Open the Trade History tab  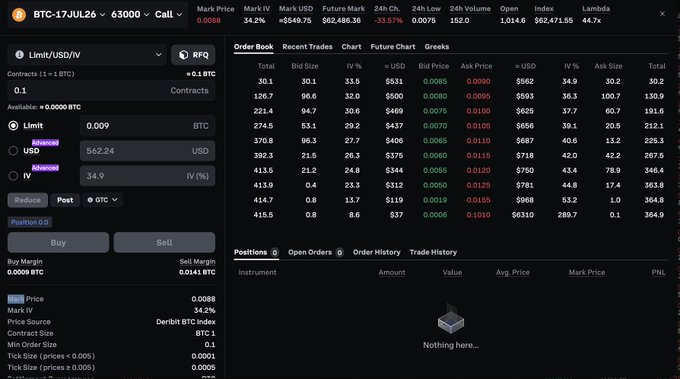tap(433, 252)
